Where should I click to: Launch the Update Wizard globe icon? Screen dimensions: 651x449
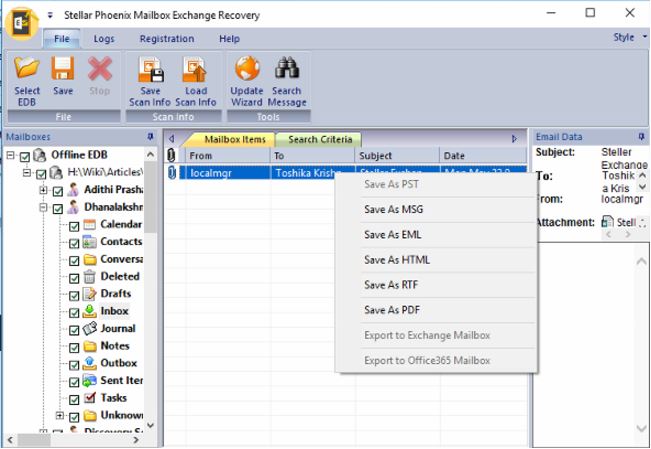pyautogui.click(x=247, y=69)
